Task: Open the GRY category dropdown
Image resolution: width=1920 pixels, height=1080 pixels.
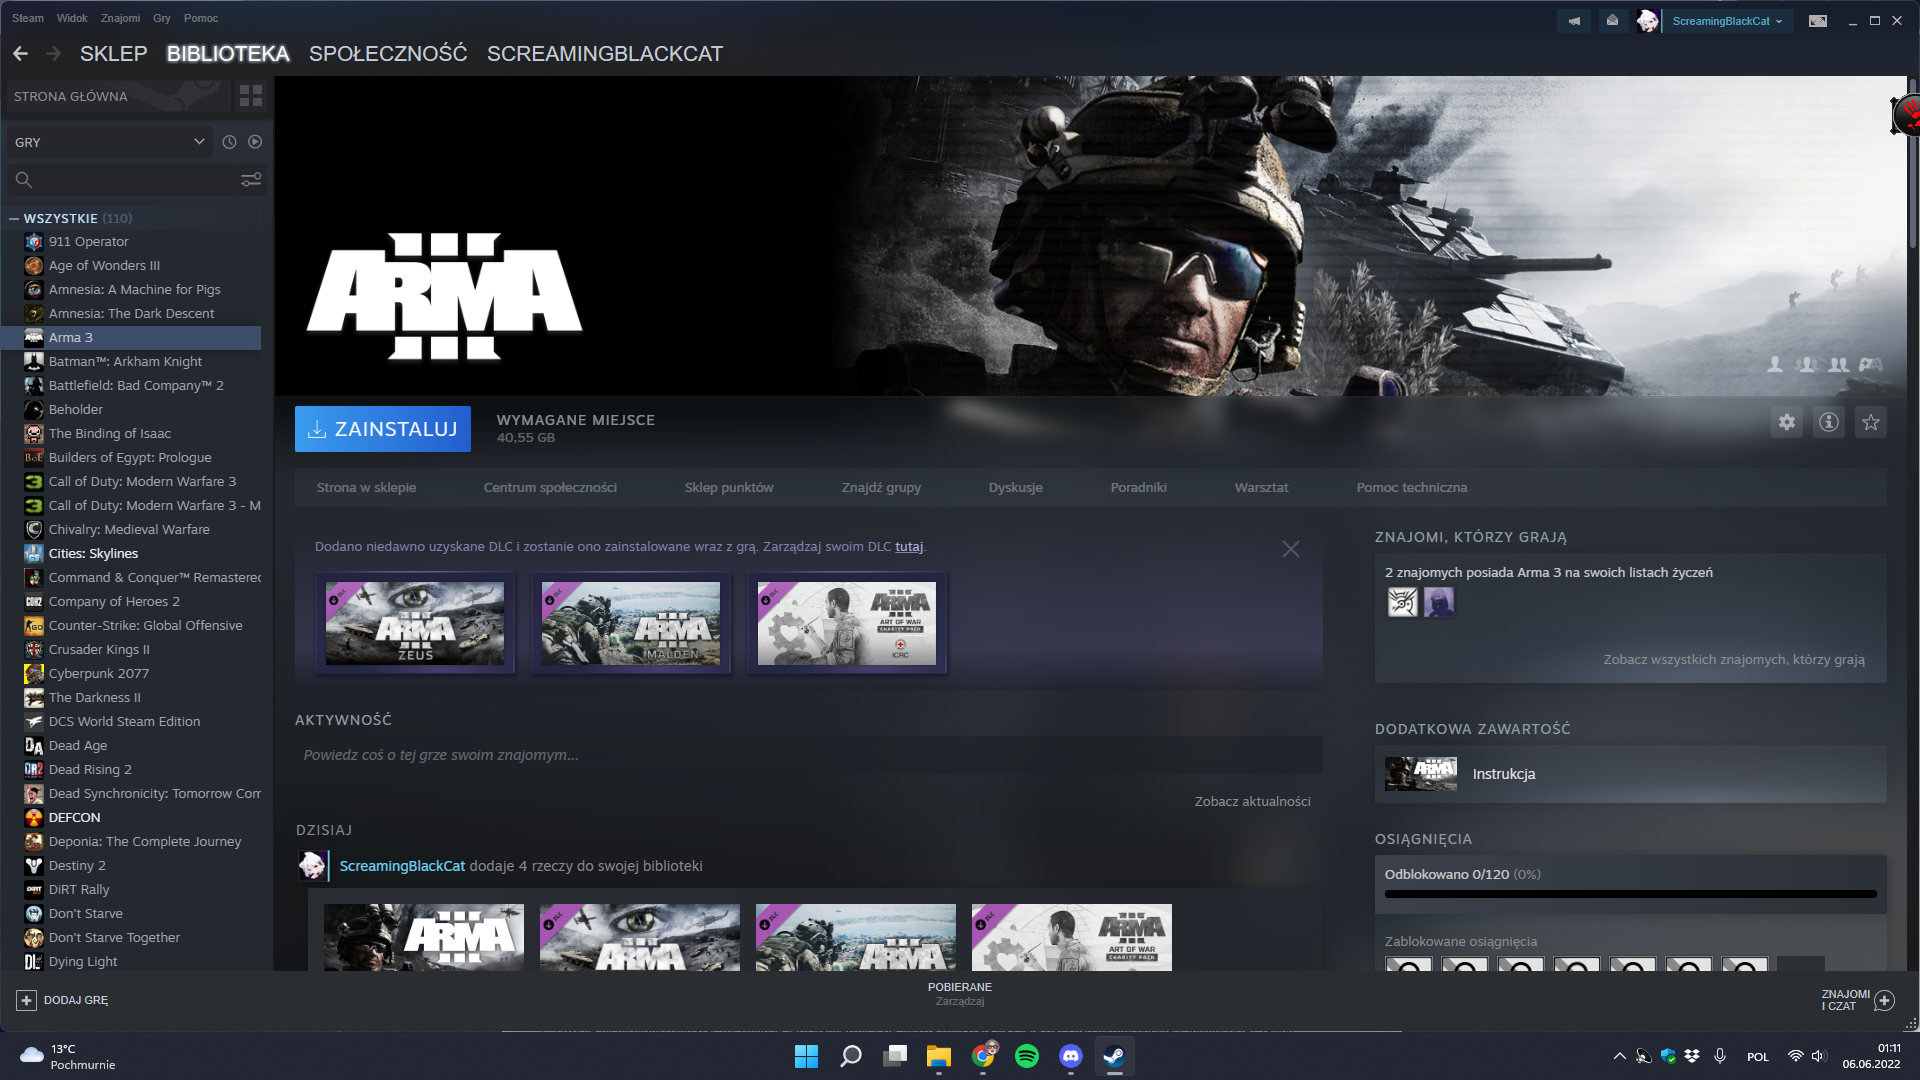Action: point(109,142)
